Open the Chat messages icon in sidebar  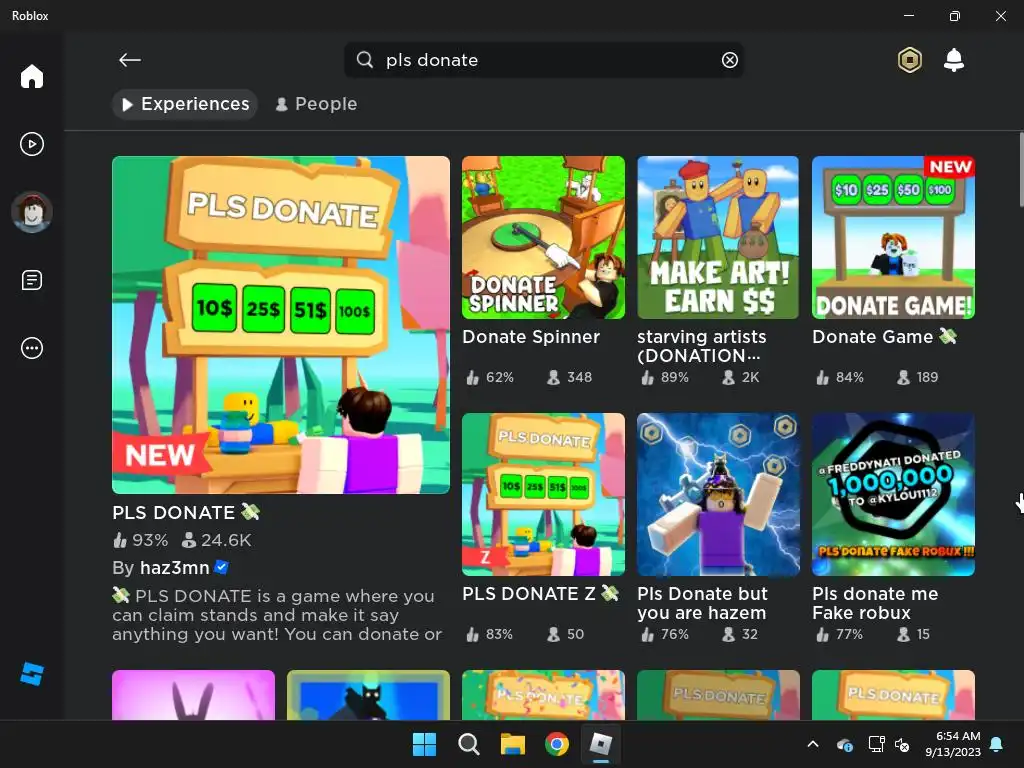31,280
